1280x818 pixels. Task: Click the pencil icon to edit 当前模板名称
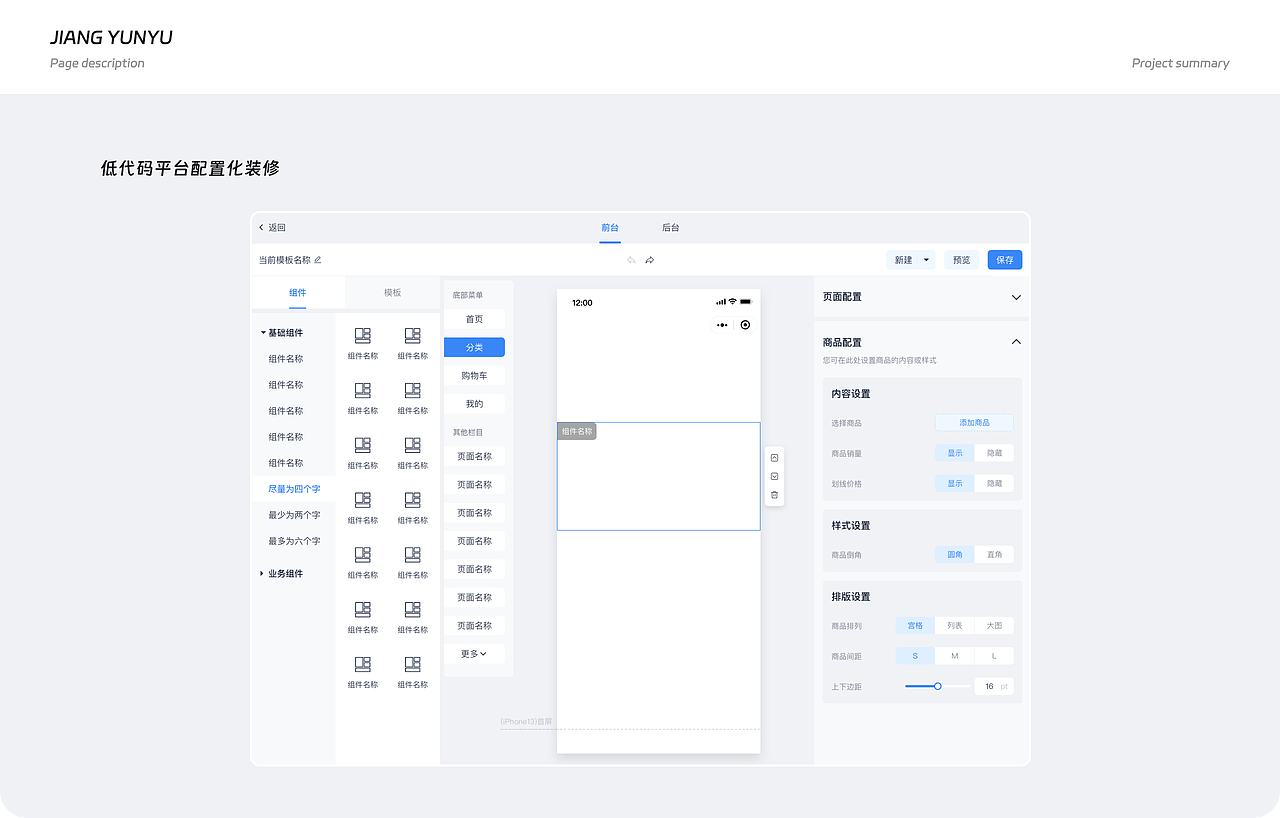[318, 259]
